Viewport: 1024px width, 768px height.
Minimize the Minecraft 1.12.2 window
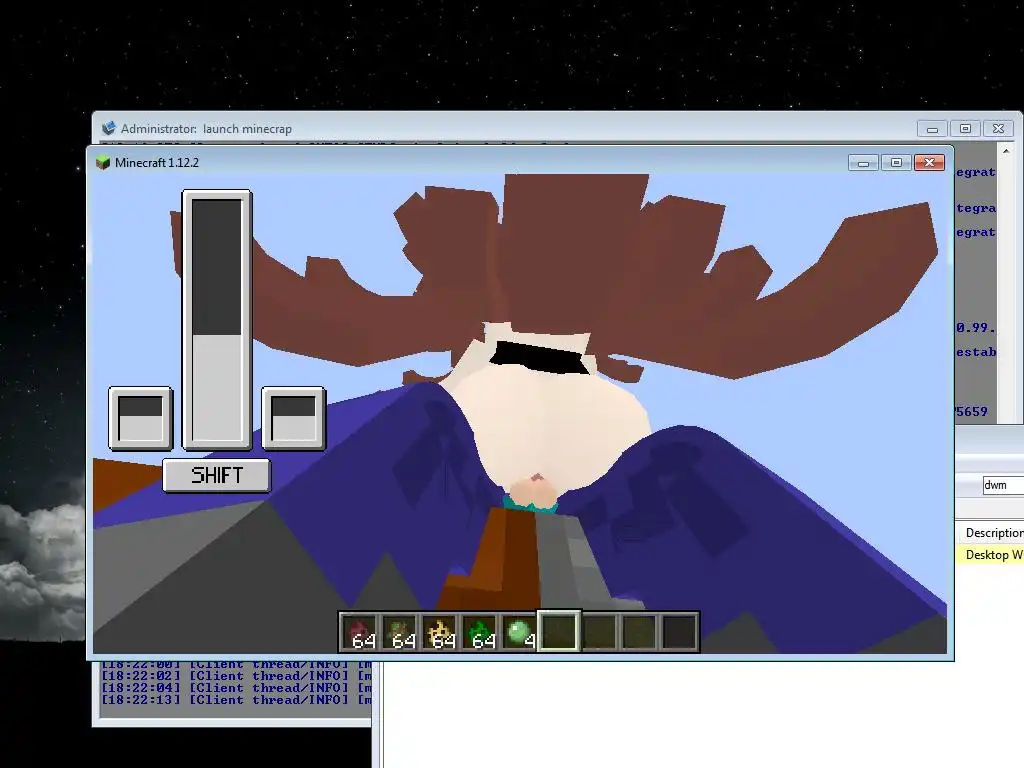pos(863,163)
